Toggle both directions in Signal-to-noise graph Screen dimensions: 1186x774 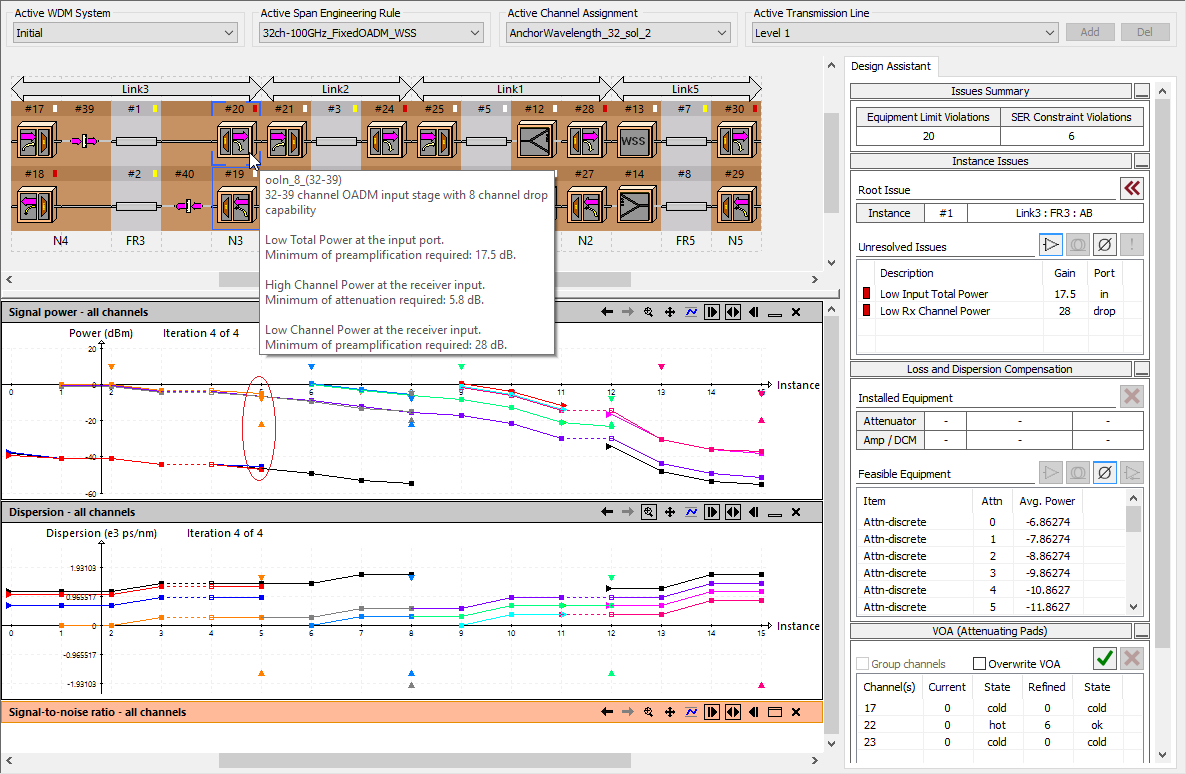[x=733, y=712]
